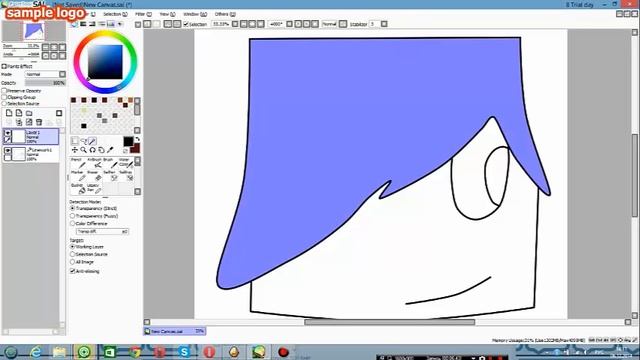Click the black foreground color swatch
This screenshot has width=640, height=360.
pos(128,141)
